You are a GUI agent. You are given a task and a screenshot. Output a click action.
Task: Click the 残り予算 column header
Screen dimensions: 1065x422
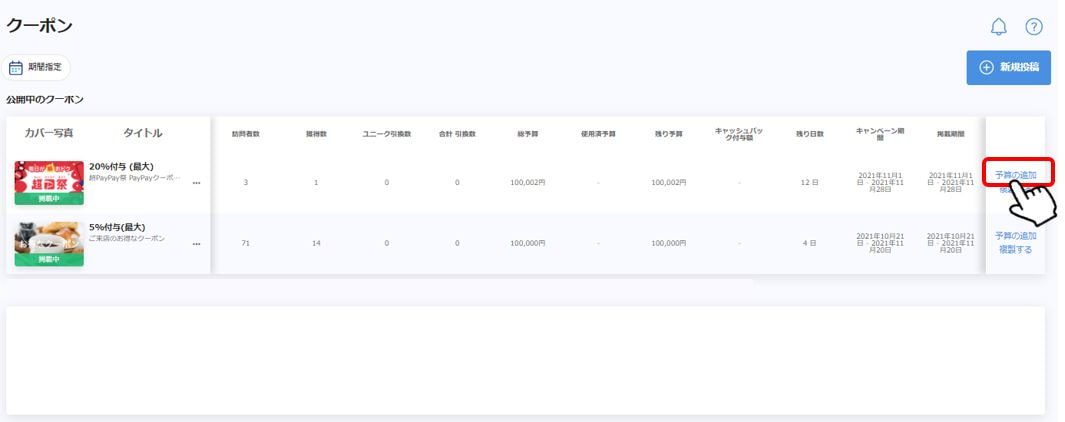[668, 133]
